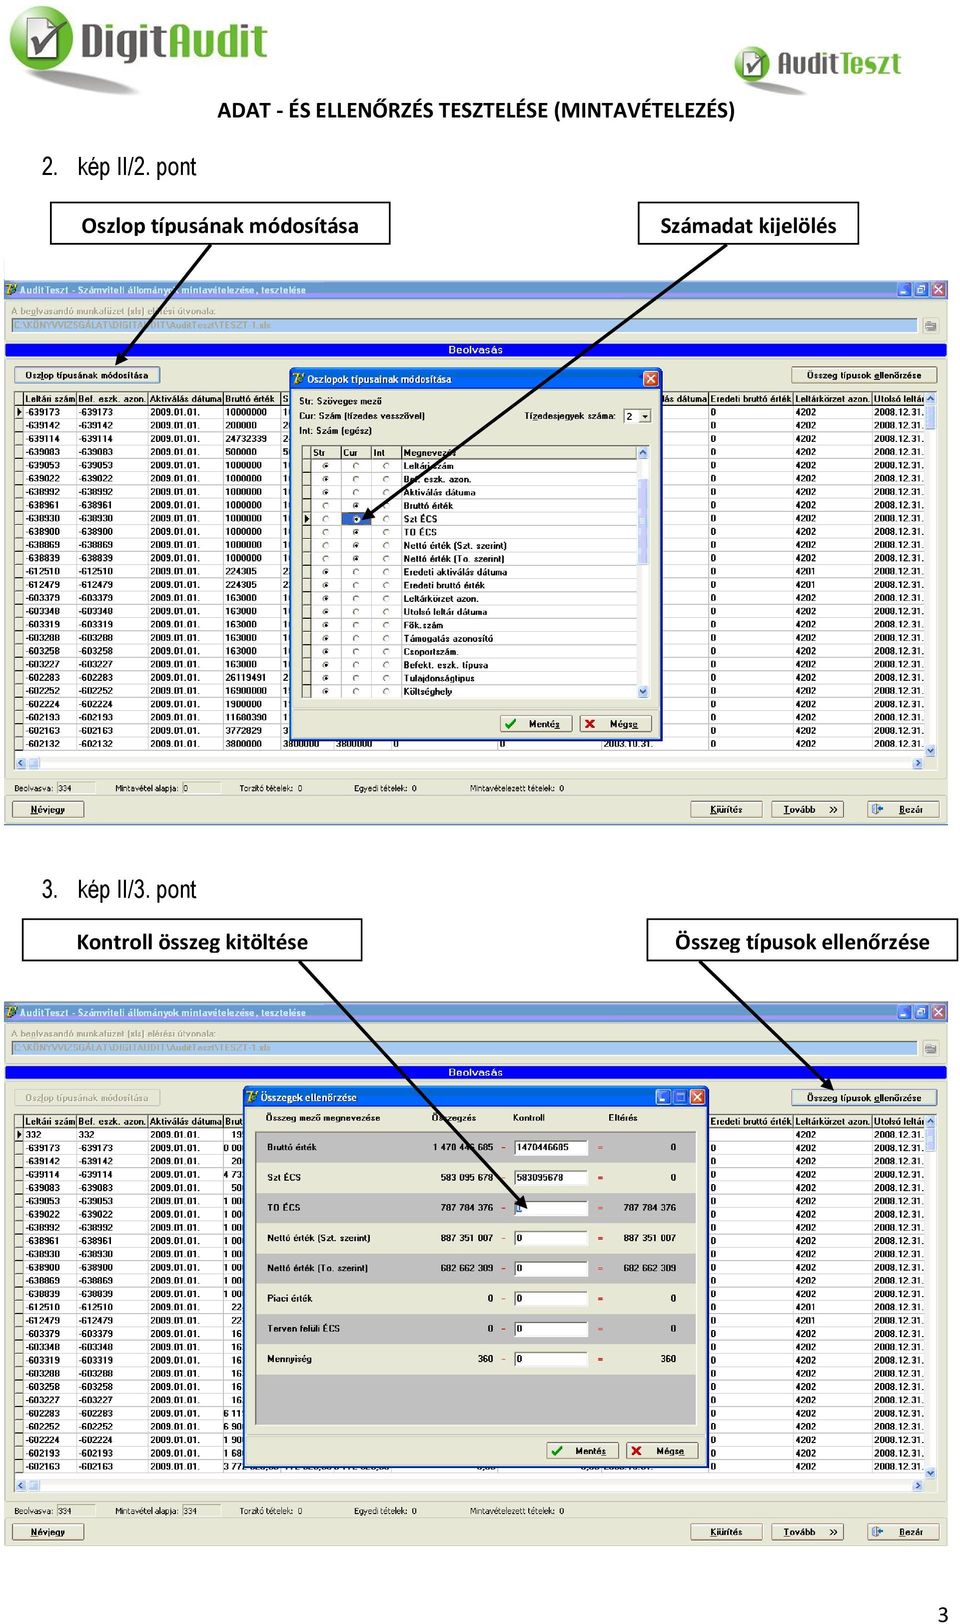The width and height of the screenshot is (960, 1624).
Task: Select Str radio for Leltári szám row
Action: click(326, 466)
